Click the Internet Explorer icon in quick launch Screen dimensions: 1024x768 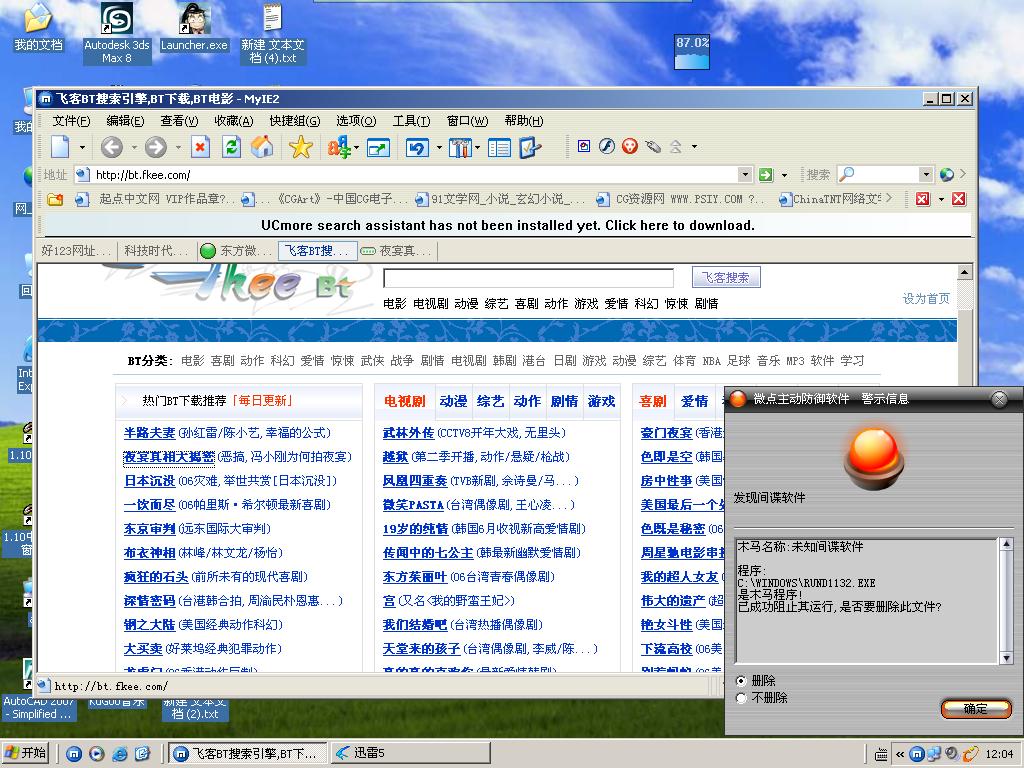(x=120, y=754)
